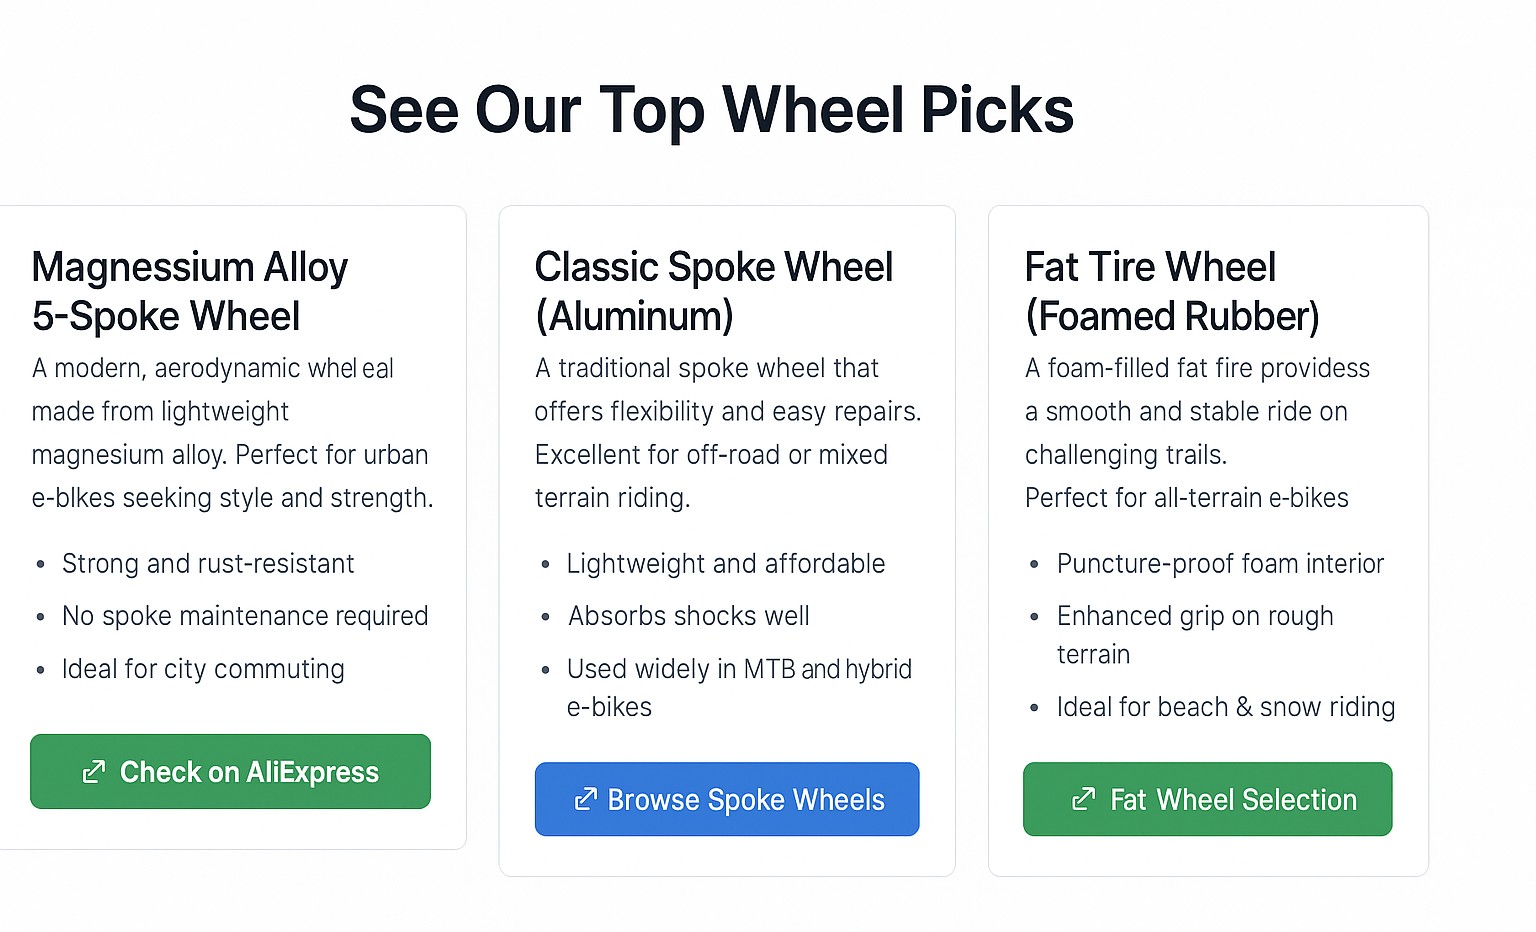Click the foam-filled fat tire description text
The width and height of the screenshot is (1536, 932).
[x=1197, y=433]
